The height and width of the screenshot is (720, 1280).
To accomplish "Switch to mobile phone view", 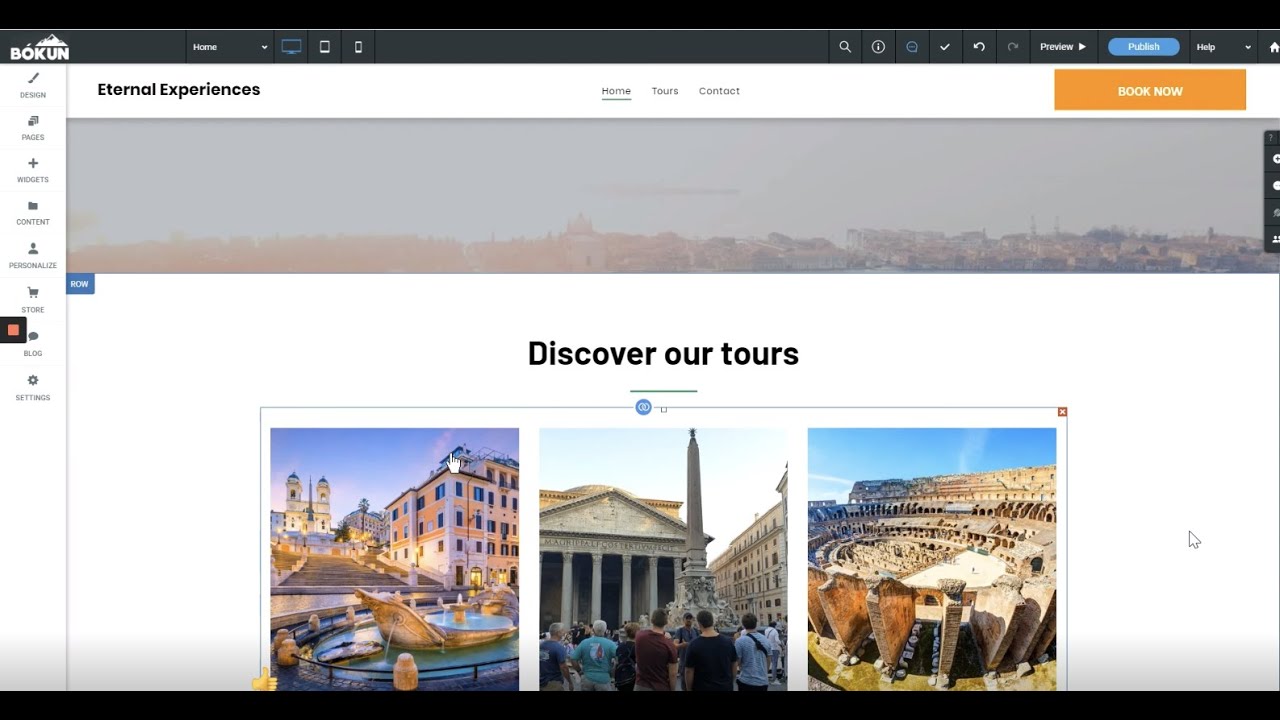I will coord(359,47).
